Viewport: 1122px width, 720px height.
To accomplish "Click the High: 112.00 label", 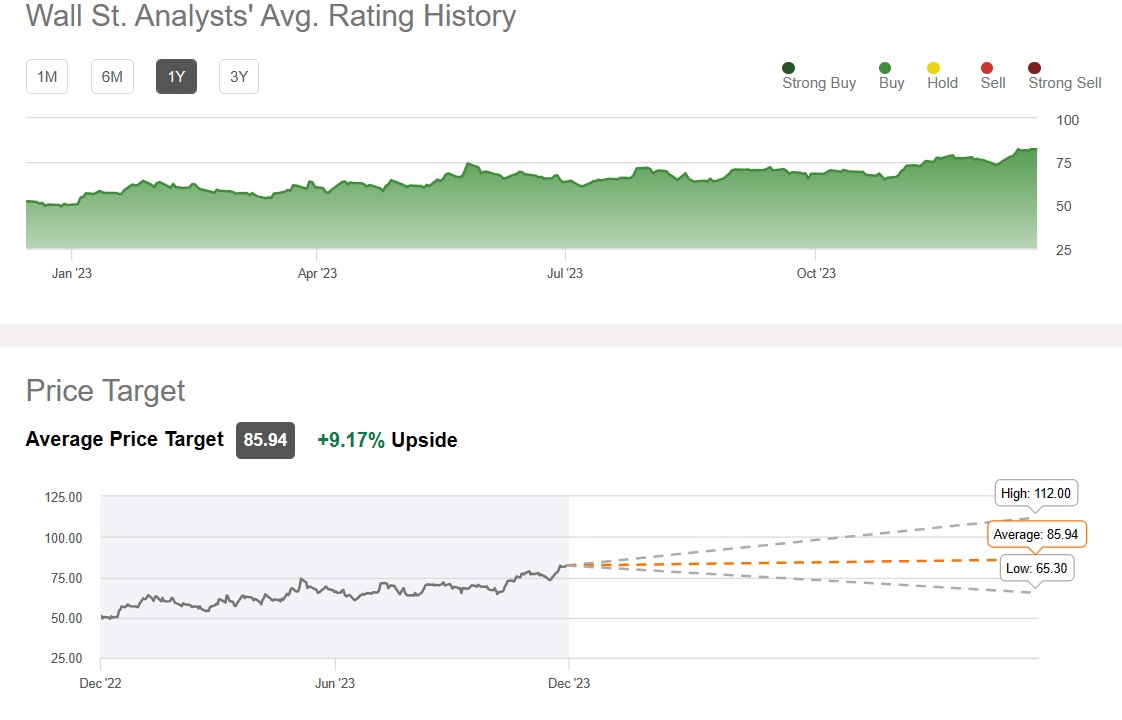I will click(x=1038, y=493).
